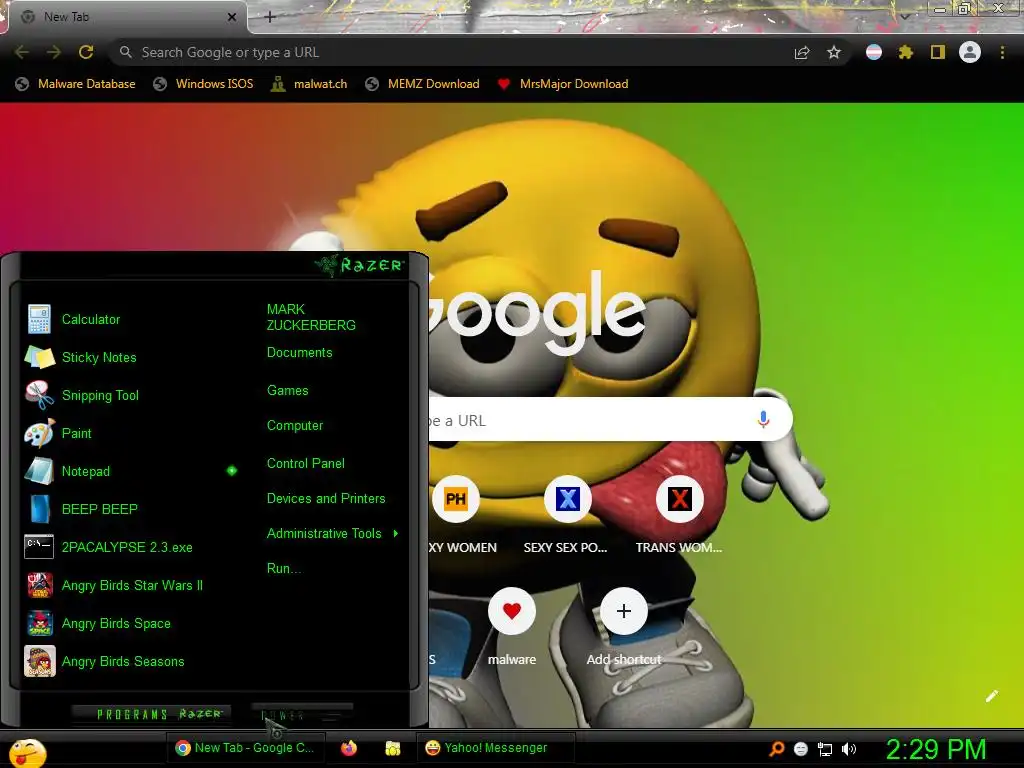The image size is (1024, 768).
Task: Share this page icon in address bar
Action: point(802,52)
